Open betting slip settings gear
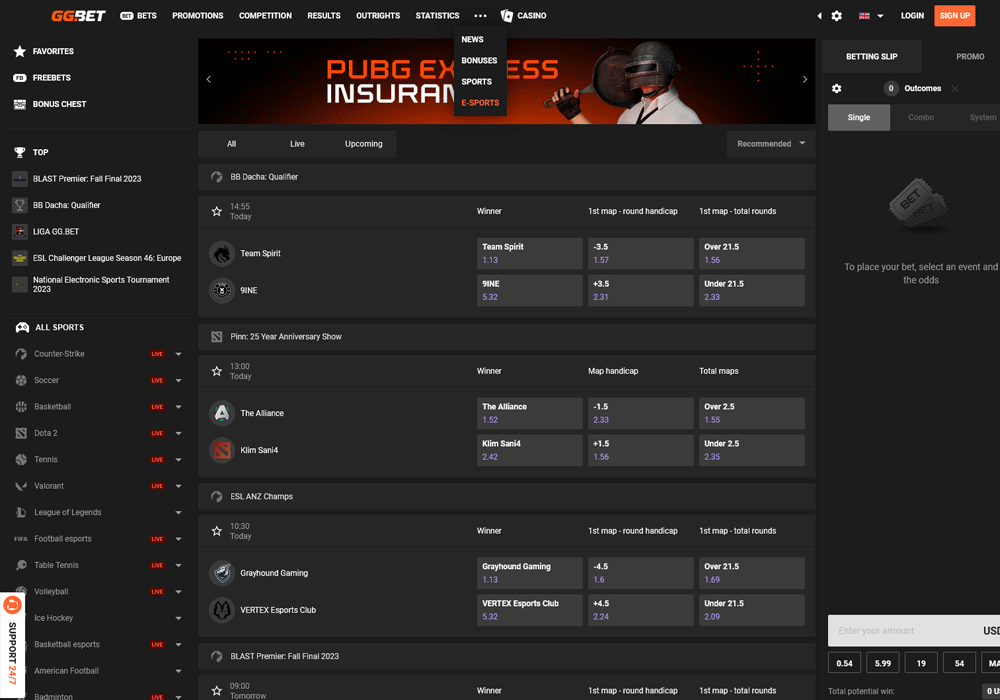 [x=837, y=89]
